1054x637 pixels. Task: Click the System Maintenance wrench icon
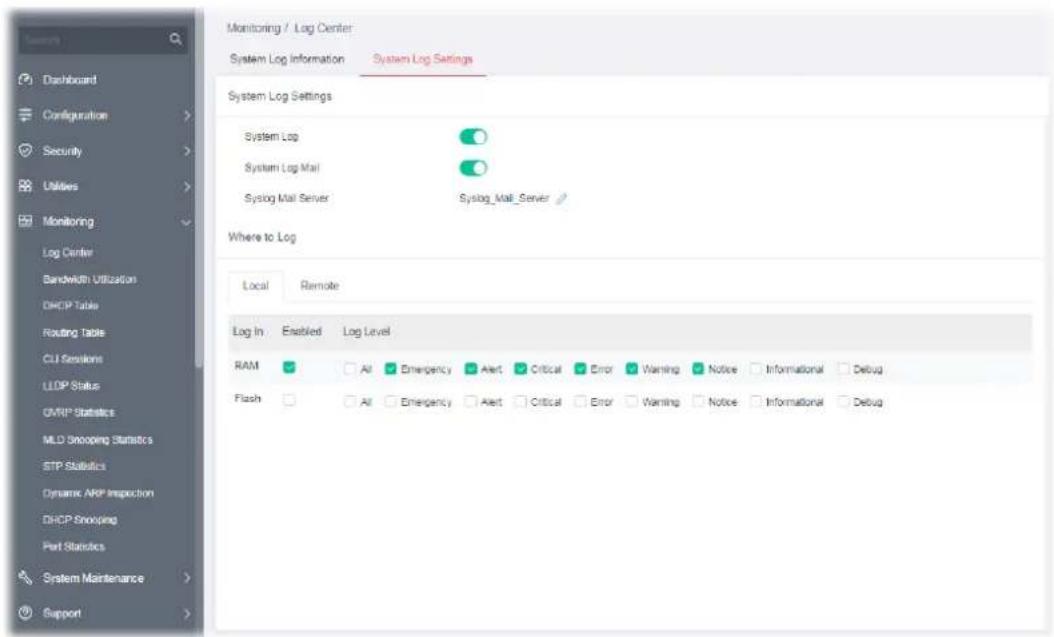click(26, 577)
